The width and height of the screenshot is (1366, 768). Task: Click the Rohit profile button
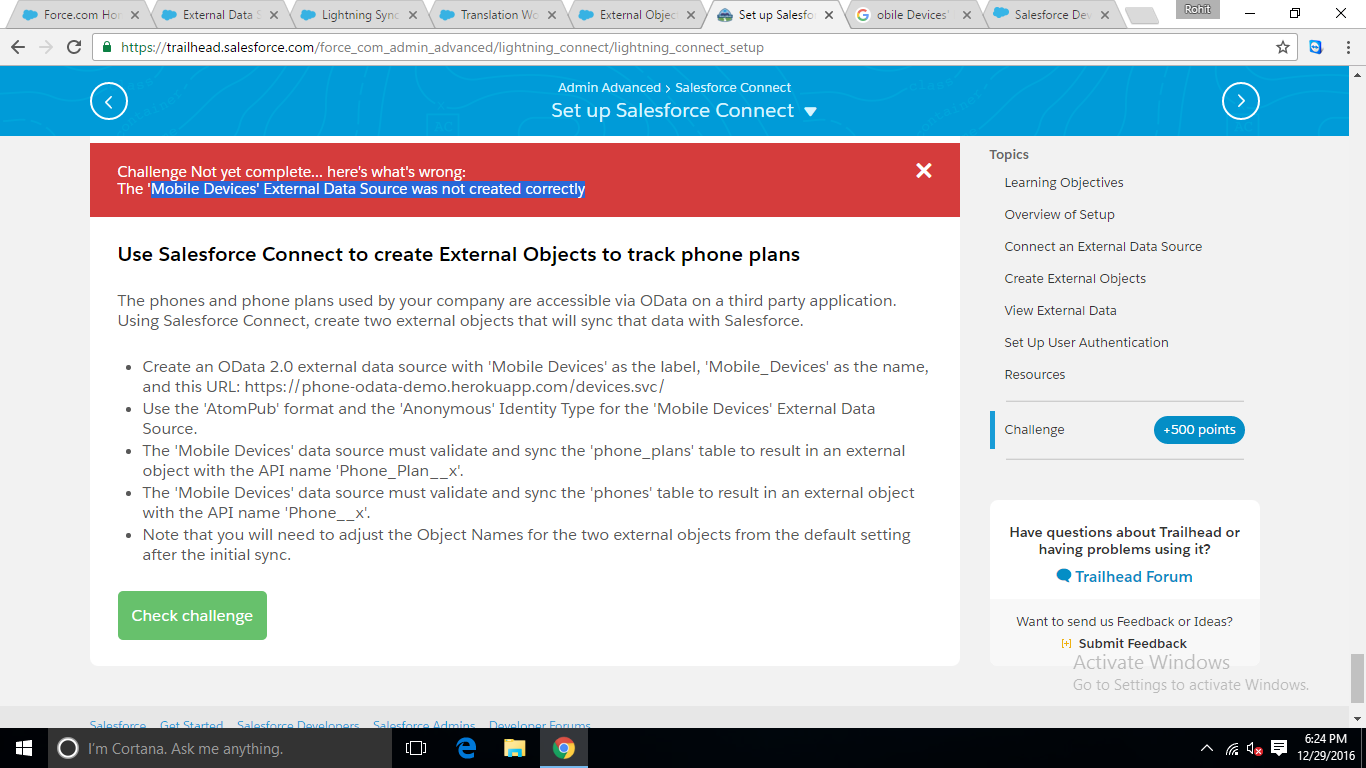1197,9
